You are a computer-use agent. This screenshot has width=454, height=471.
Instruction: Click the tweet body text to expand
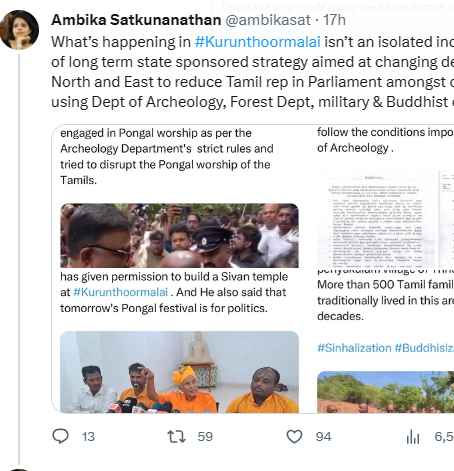[x=252, y=72]
